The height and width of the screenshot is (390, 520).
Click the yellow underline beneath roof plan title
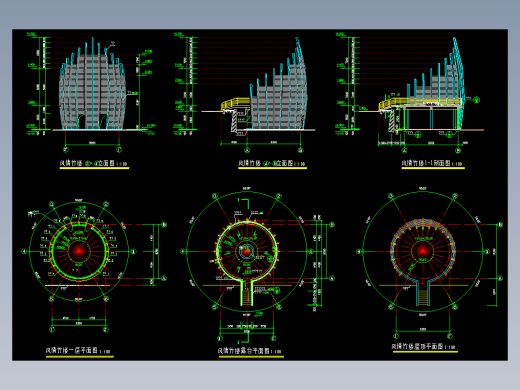click(x=425, y=351)
